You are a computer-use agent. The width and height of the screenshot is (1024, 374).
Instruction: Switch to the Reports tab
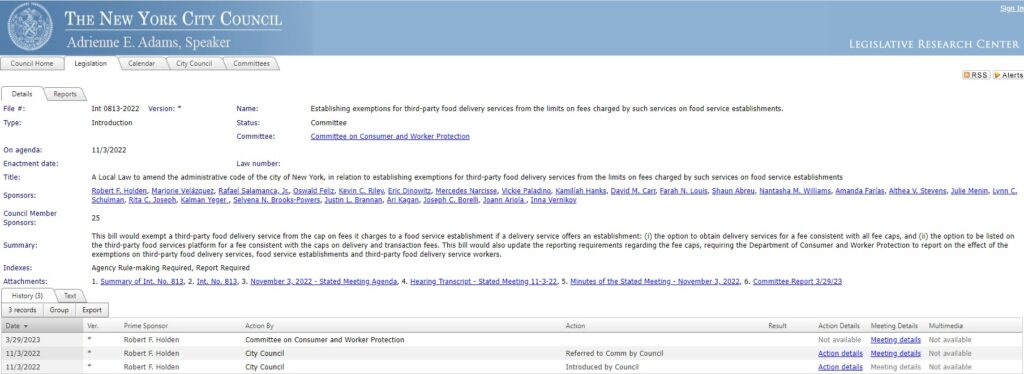[x=65, y=94]
